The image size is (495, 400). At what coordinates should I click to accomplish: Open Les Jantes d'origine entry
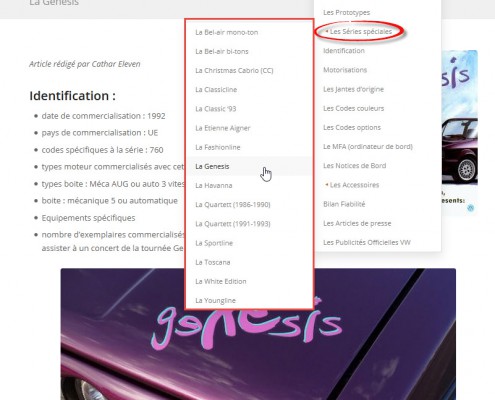353,89
